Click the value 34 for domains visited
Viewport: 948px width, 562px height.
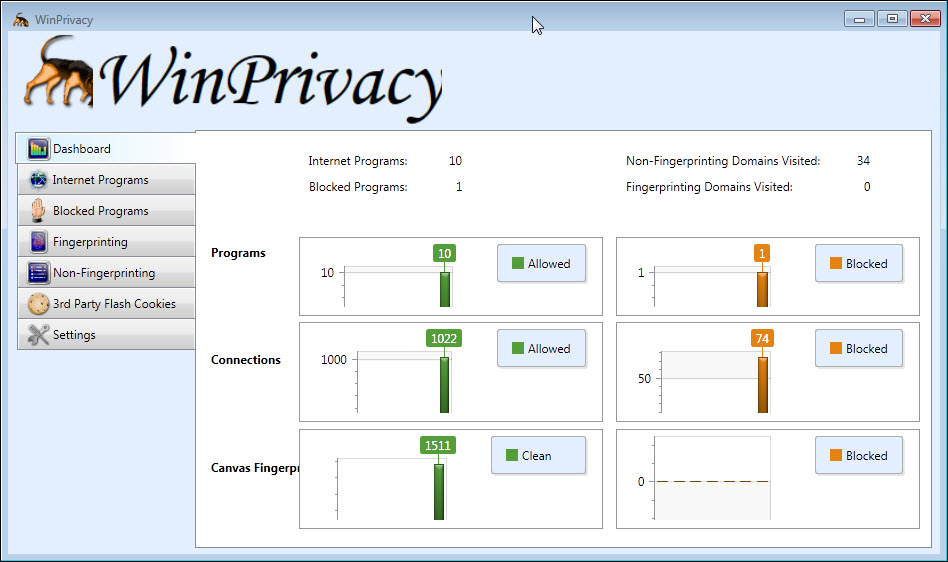click(x=863, y=161)
